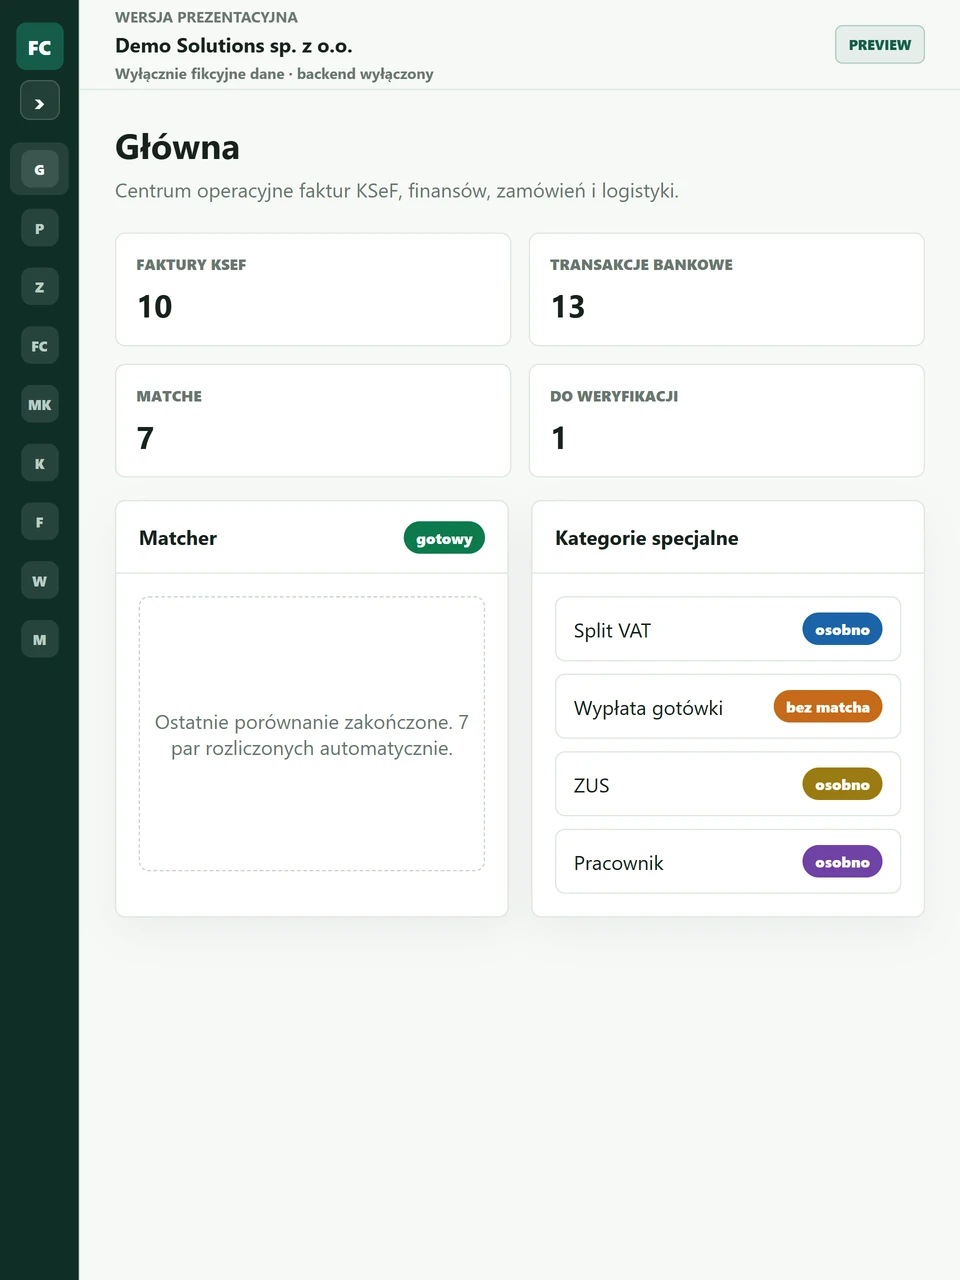
Task: Click the gotowy status badge
Action: (x=444, y=538)
